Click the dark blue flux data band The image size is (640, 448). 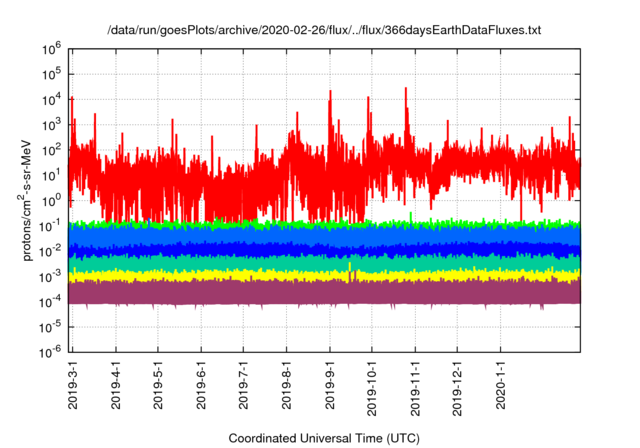pos(324,250)
